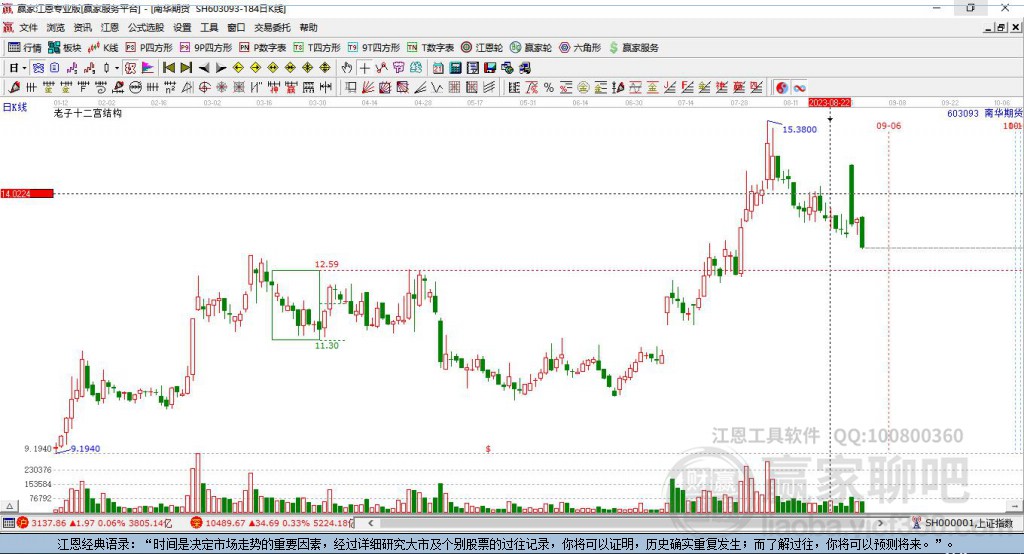Toggle the crosshair cursor tool

pos(364,68)
